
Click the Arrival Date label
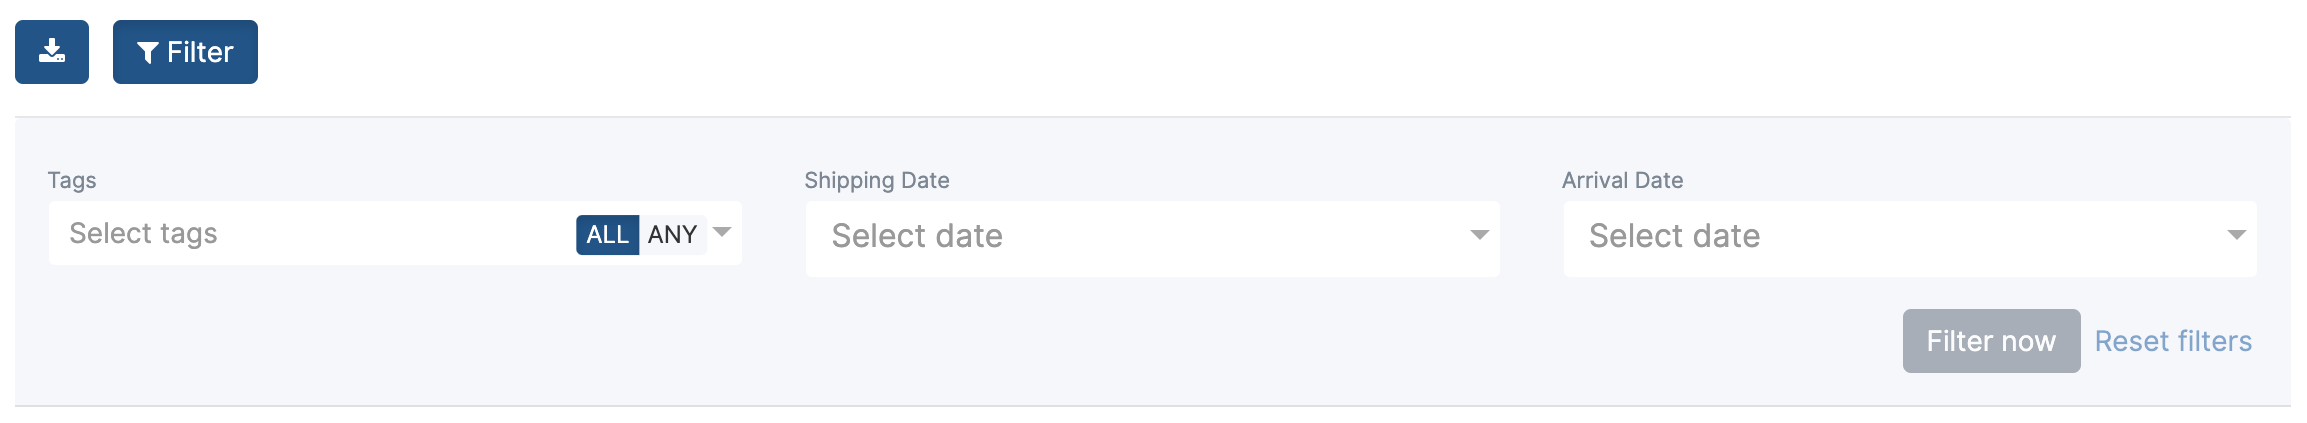tap(1622, 180)
